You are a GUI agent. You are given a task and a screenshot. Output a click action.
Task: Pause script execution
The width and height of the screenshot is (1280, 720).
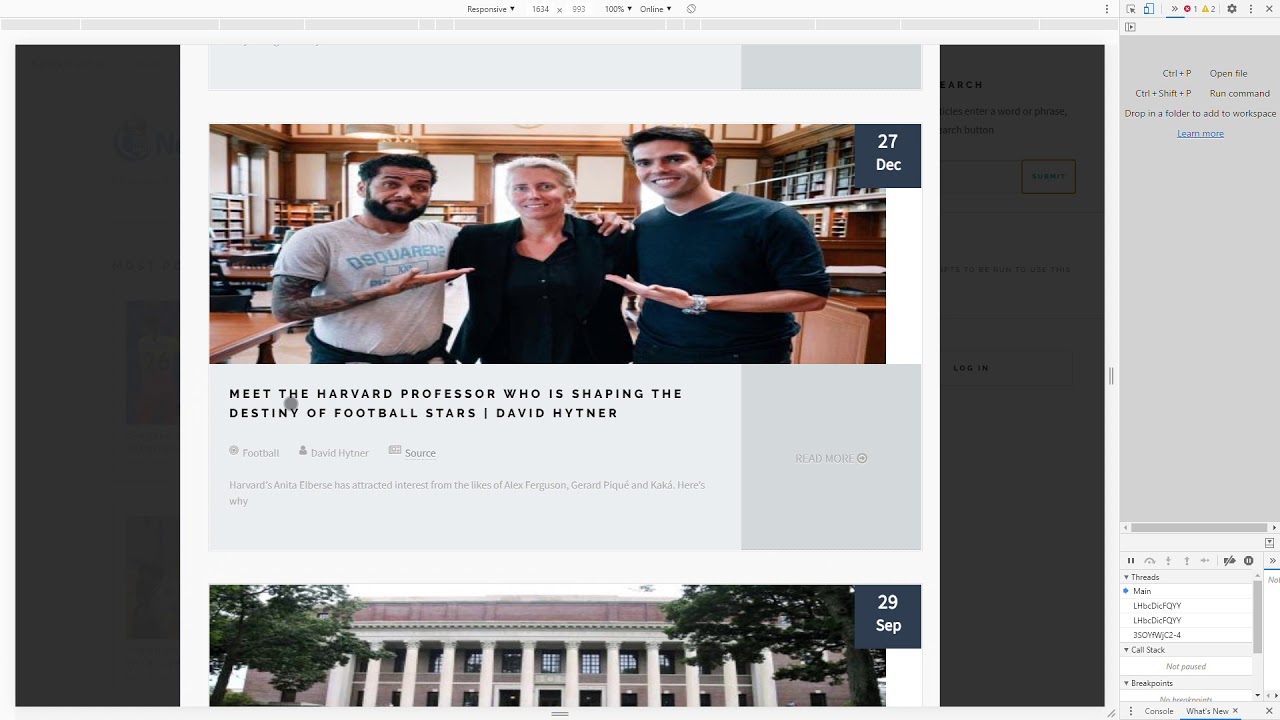pyautogui.click(x=1131, y=561)
